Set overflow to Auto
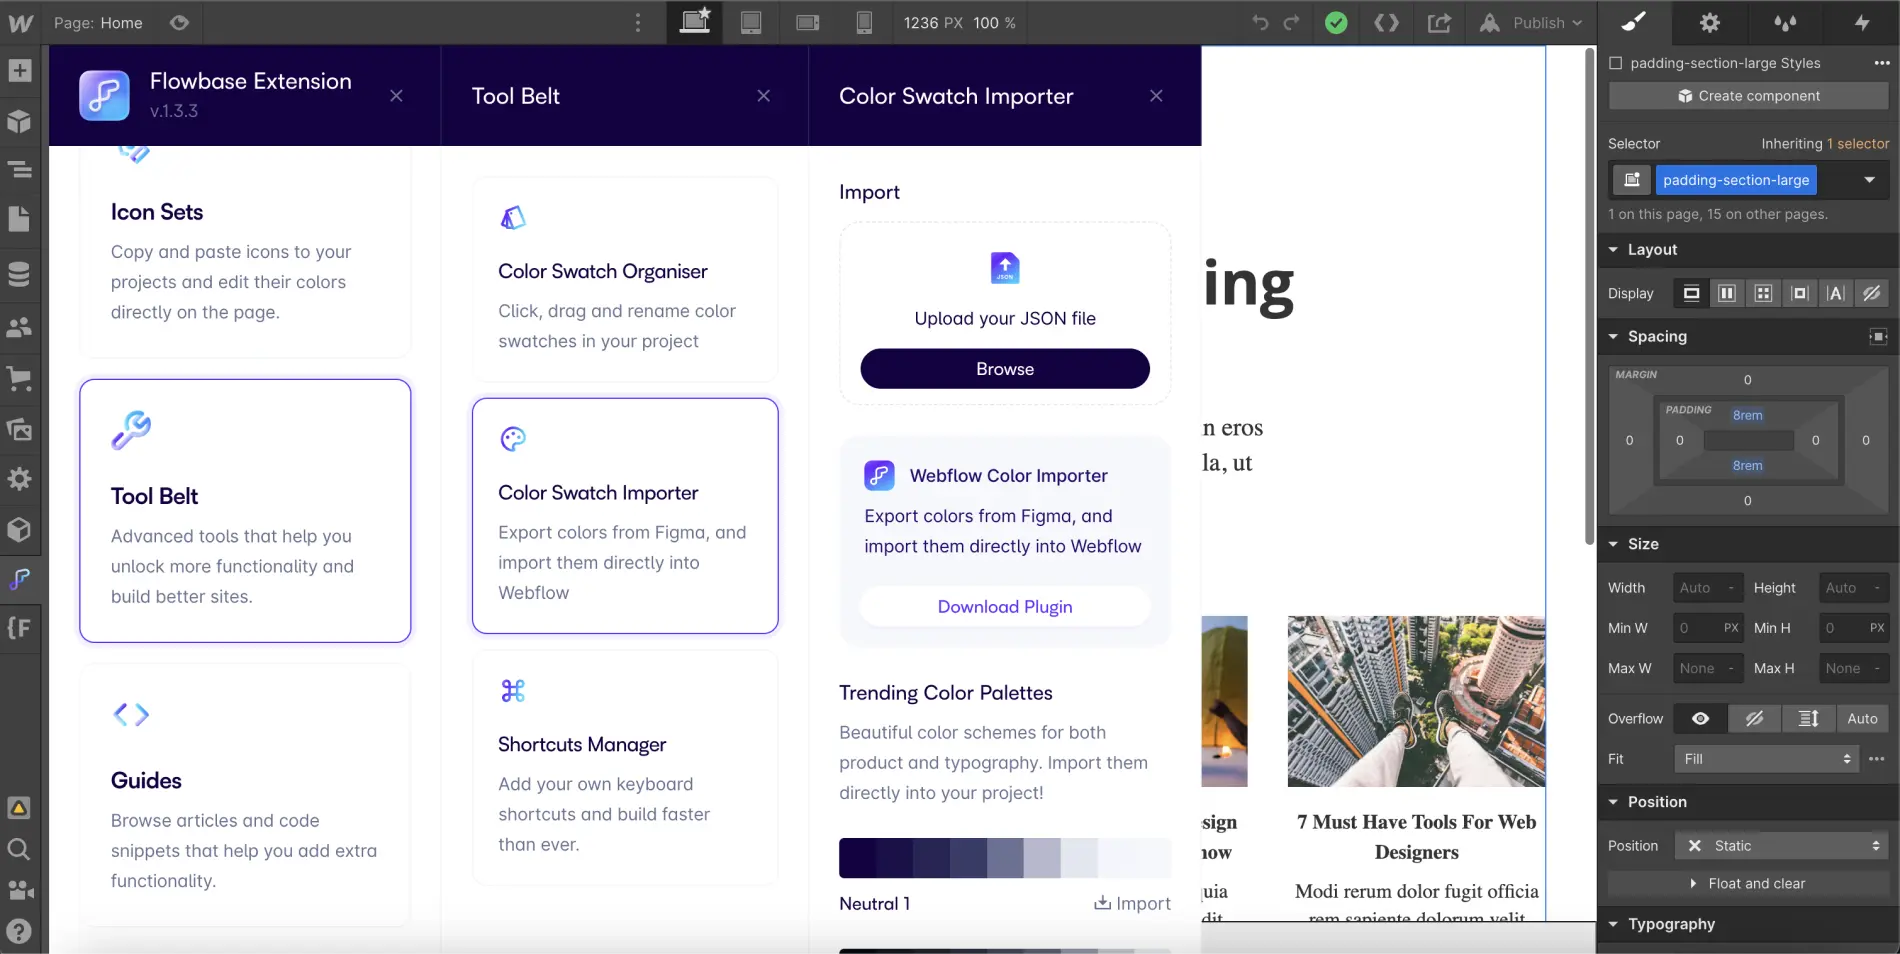Viewport: 1900px width, 954px height. point(1862,719)
